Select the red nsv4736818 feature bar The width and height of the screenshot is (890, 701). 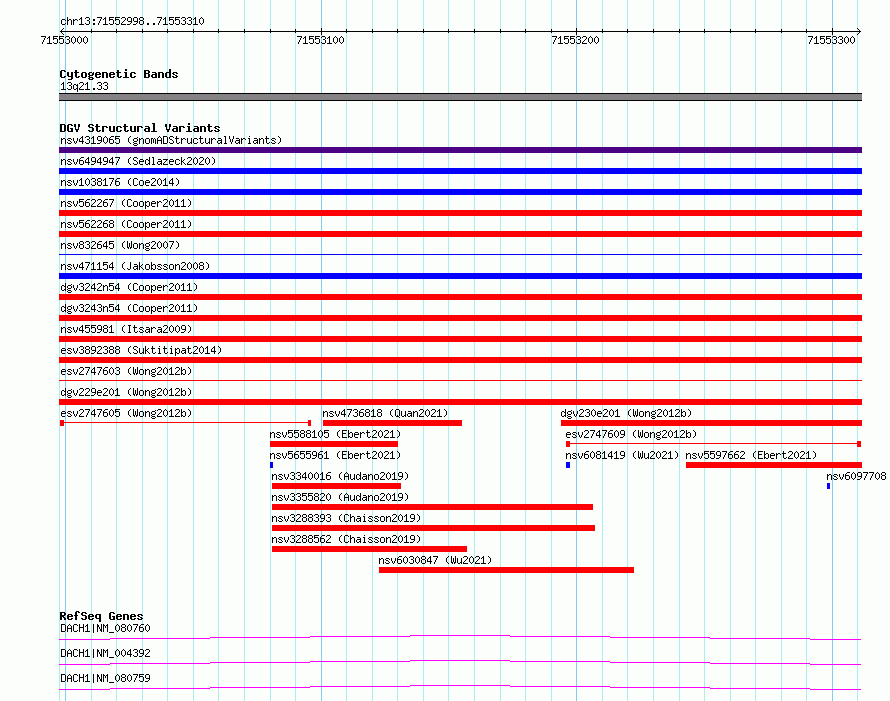click(392, 423)
